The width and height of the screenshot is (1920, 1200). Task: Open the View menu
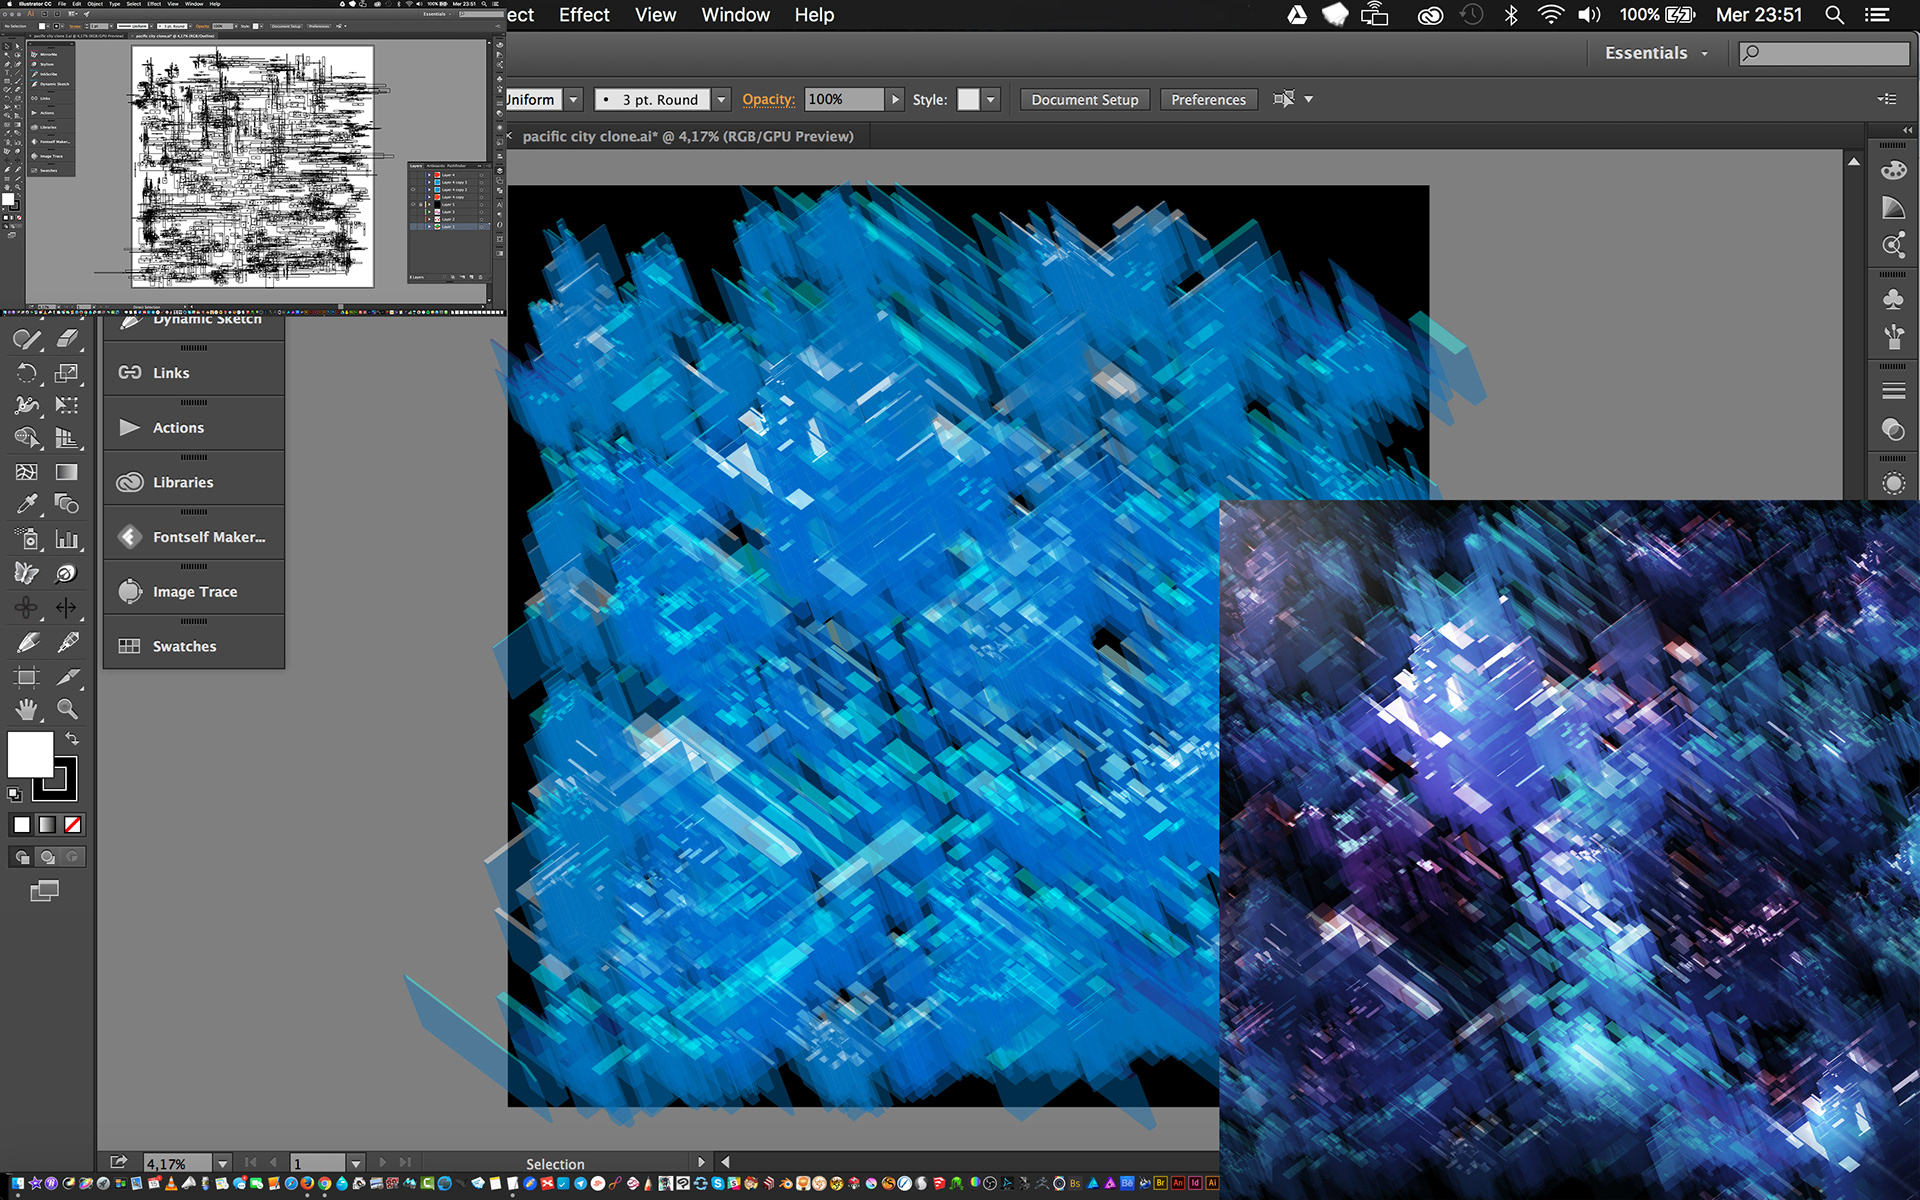click(655, 15)
